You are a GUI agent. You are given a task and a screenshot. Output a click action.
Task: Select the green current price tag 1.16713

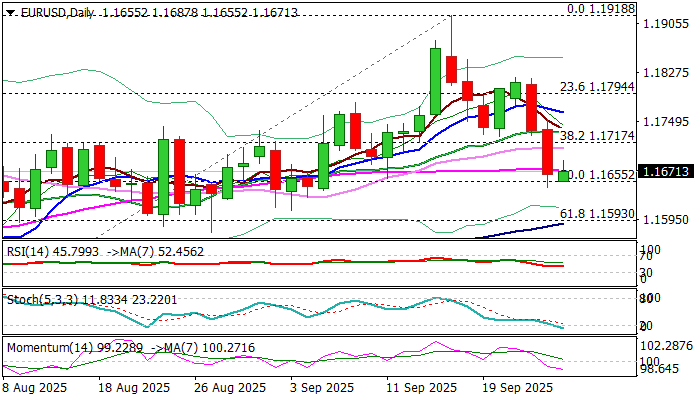[665, 172]
